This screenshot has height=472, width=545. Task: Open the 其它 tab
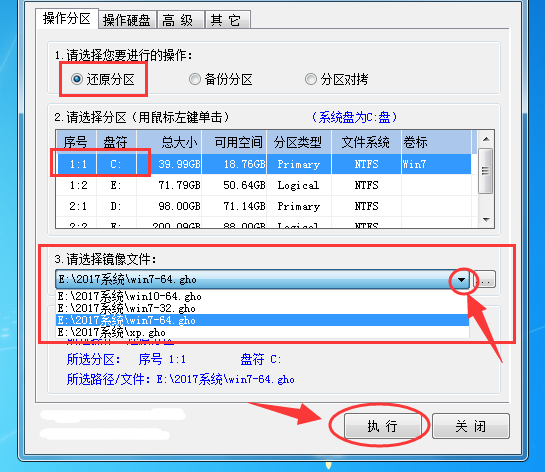click(x=228, y=20)
